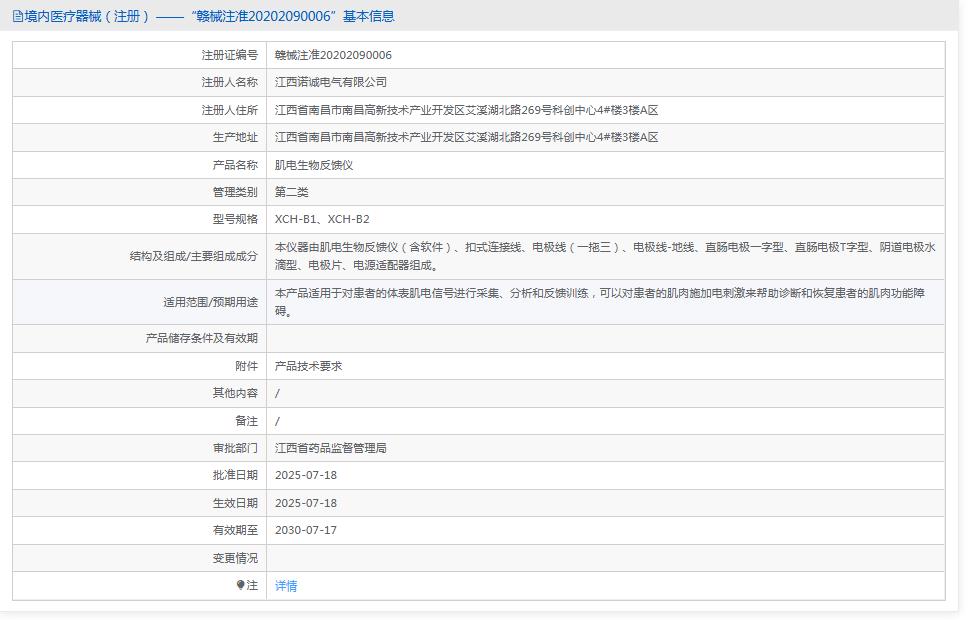Click the document icon before the page title
The image size is (969, 620).
click(16, 16)
